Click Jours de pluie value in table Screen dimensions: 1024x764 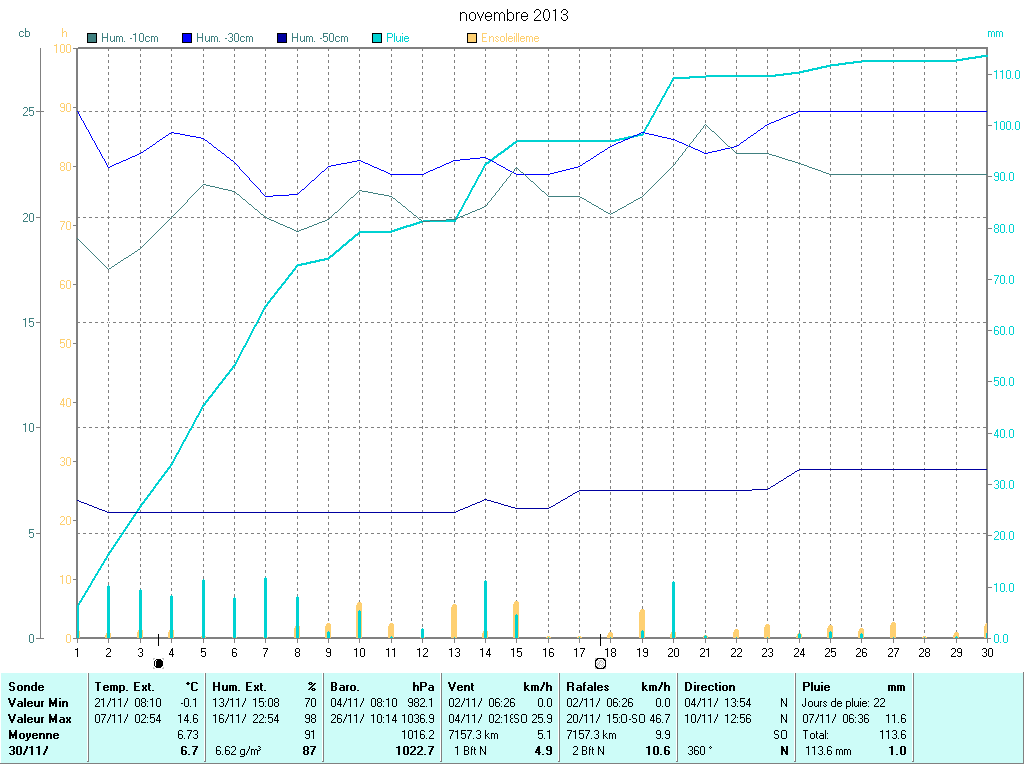[843, 703]
